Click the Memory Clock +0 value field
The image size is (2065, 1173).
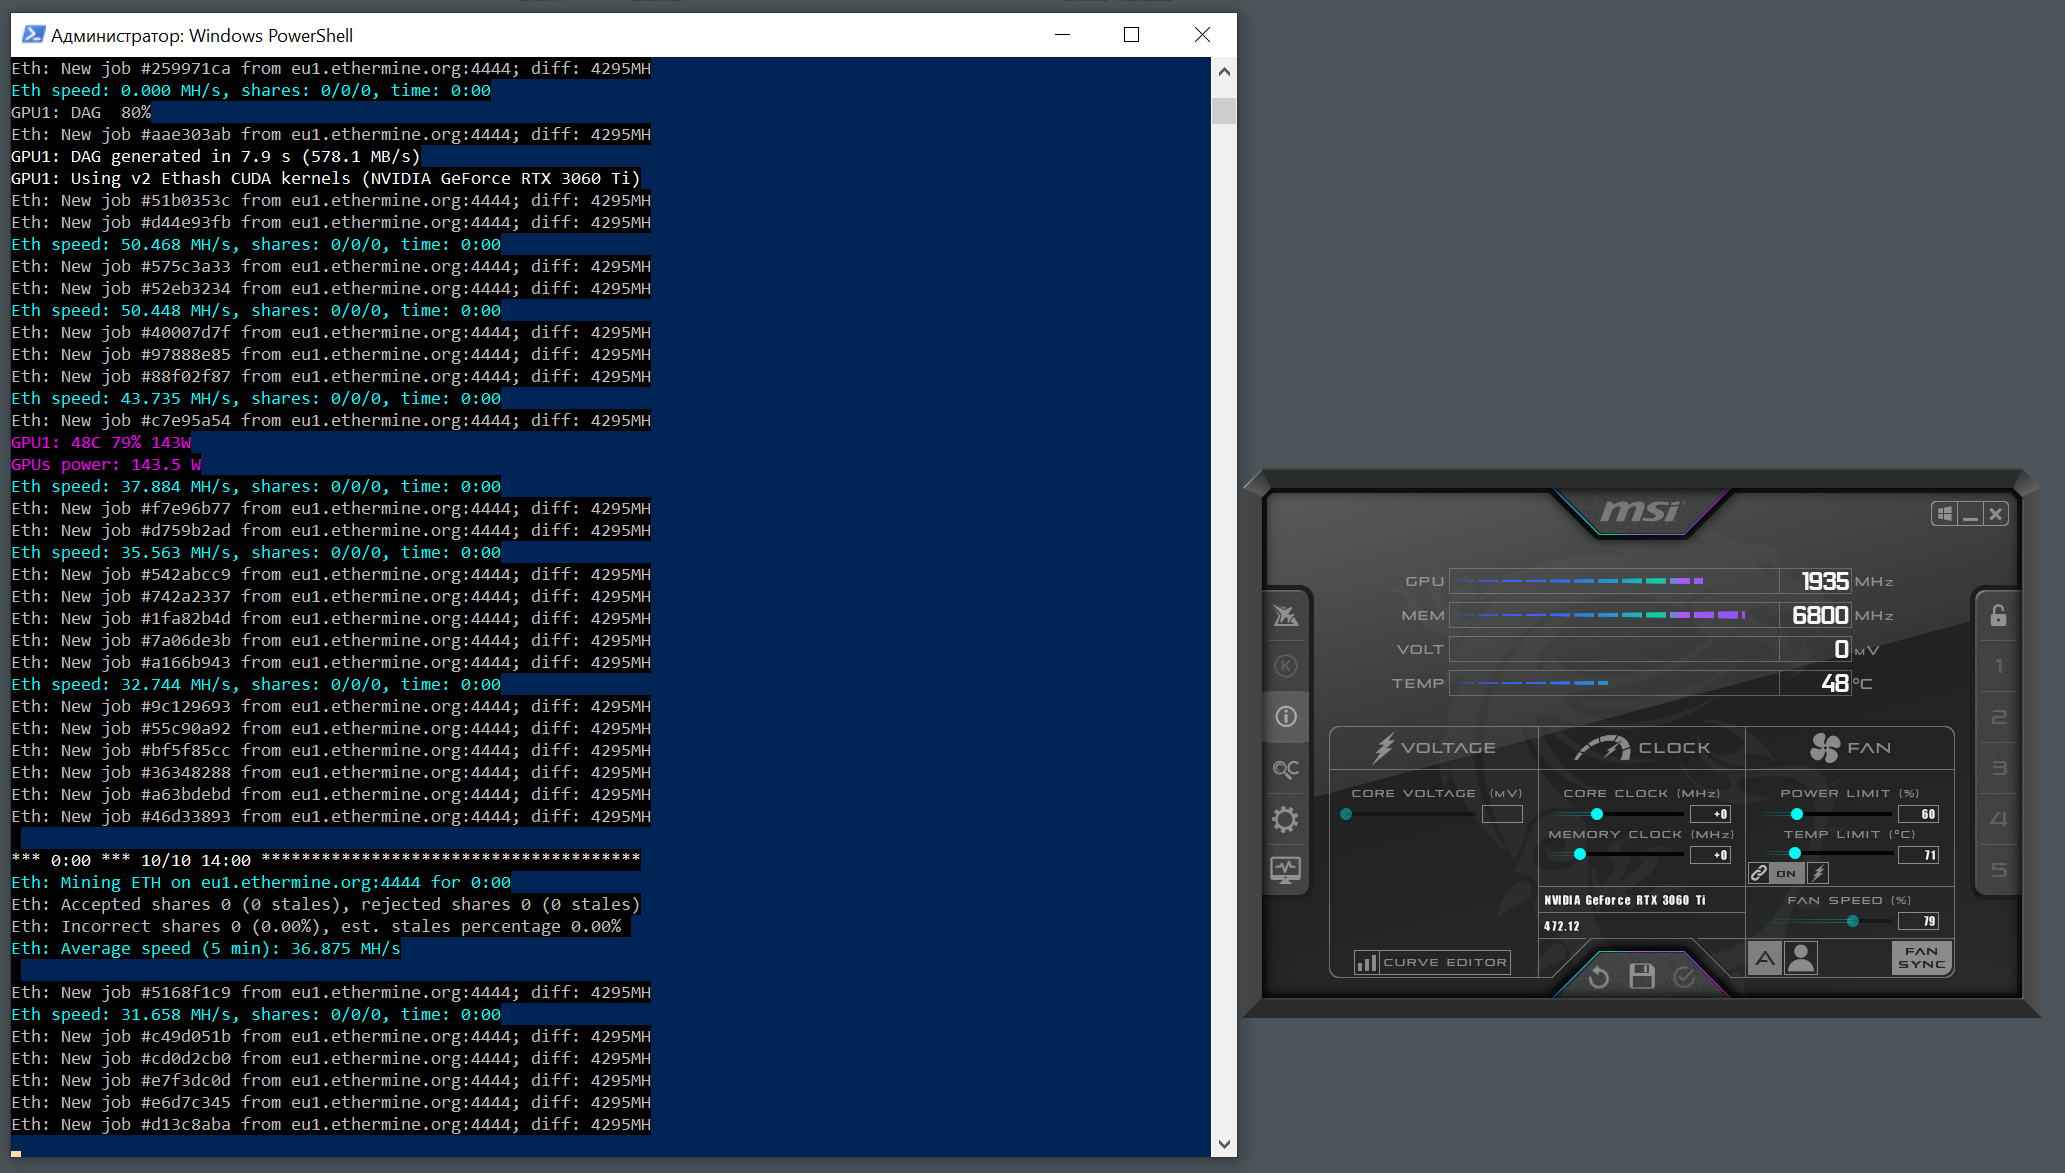pos(1710,855)
